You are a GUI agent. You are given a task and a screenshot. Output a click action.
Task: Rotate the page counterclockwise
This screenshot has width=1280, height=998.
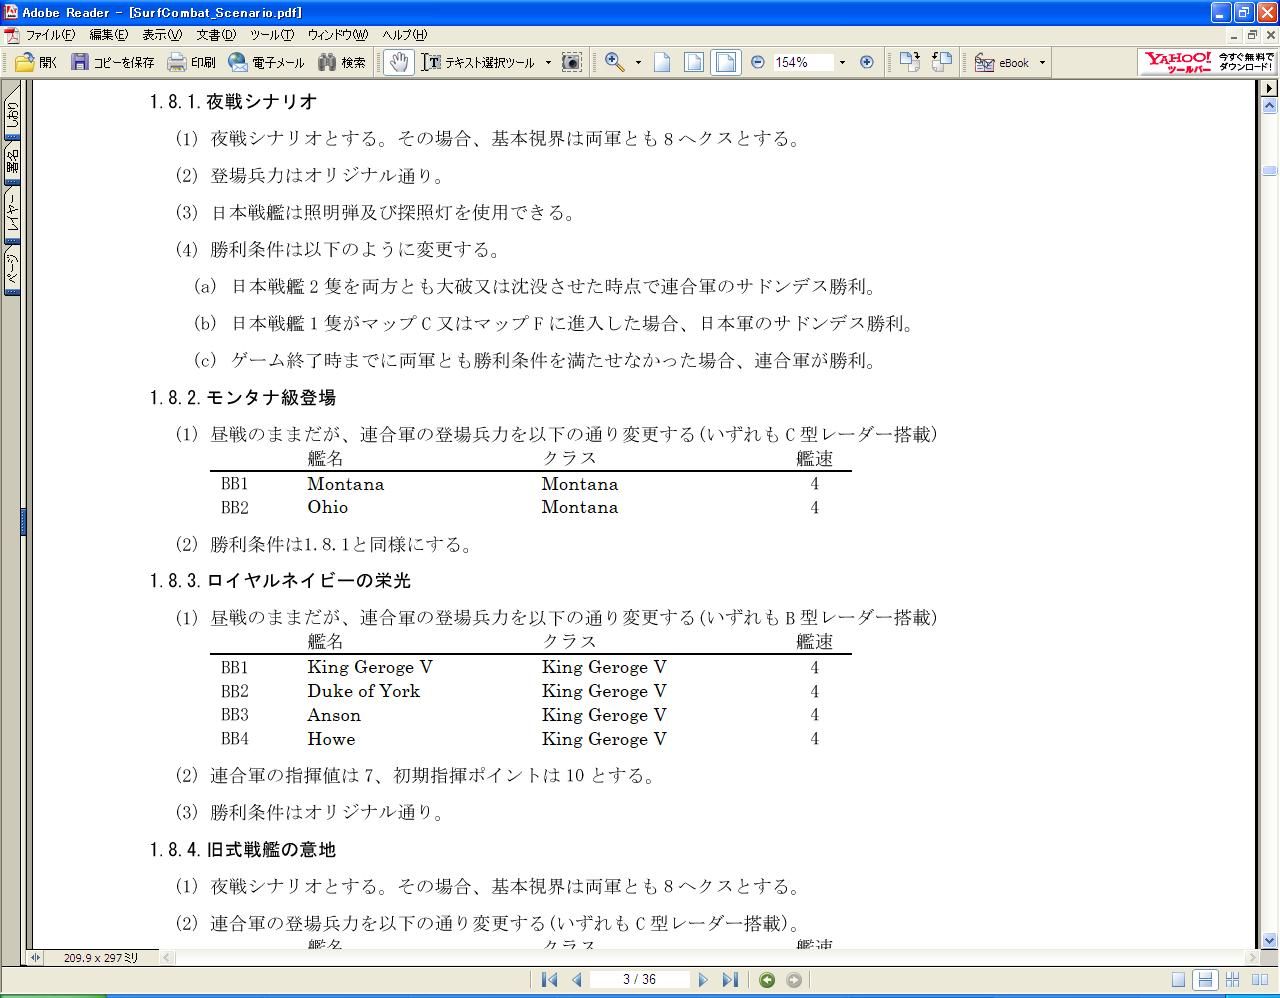pyautogui.click(x=941, y=62)
